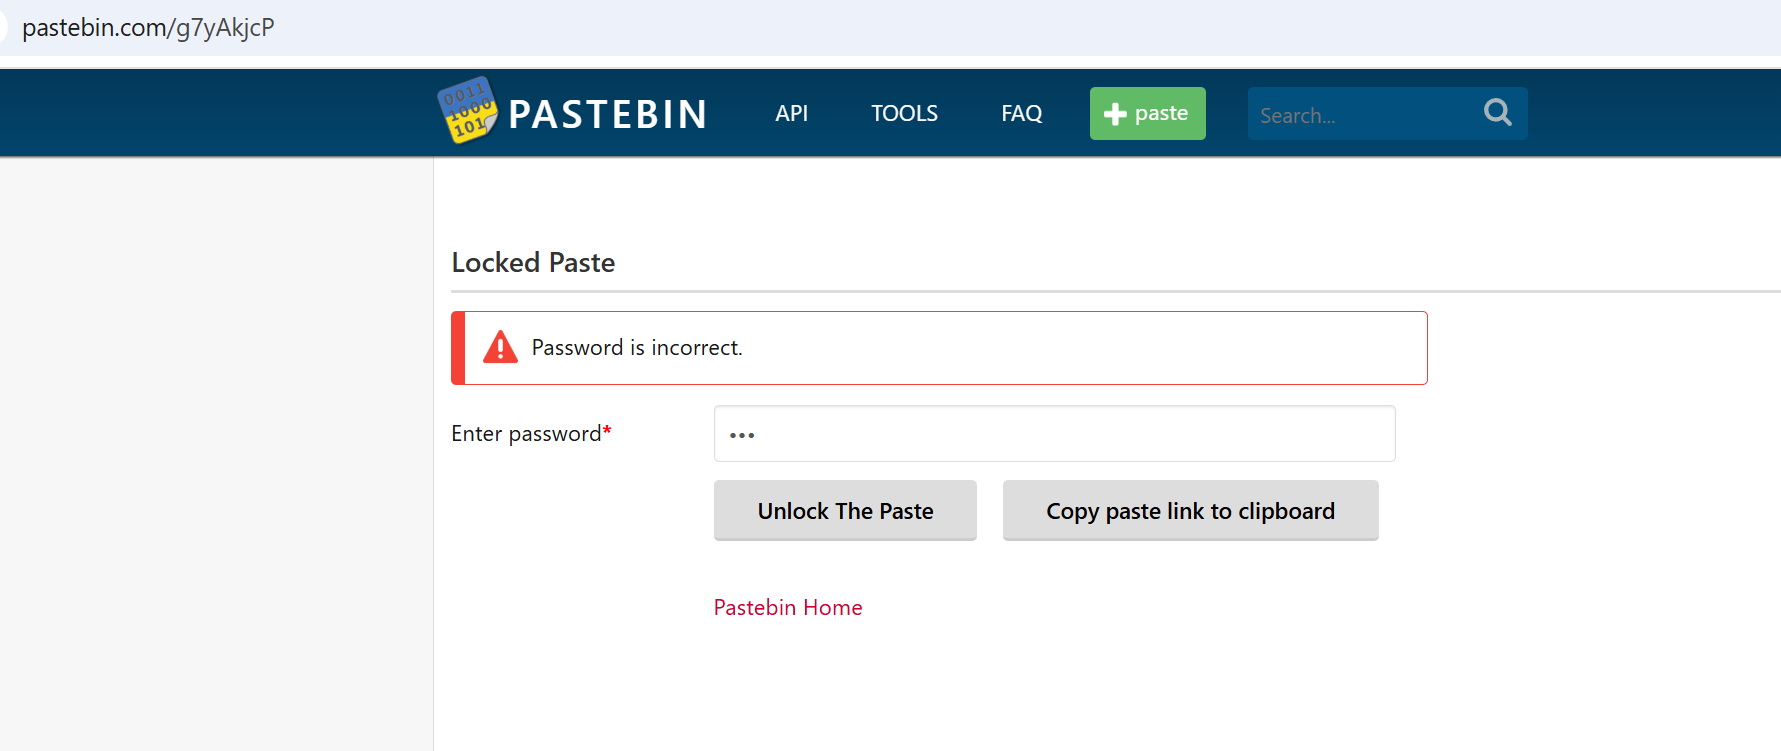Click the Pastebin notepad logo icon
This screenshot has width=1781, height=751.
pos(467,110)
